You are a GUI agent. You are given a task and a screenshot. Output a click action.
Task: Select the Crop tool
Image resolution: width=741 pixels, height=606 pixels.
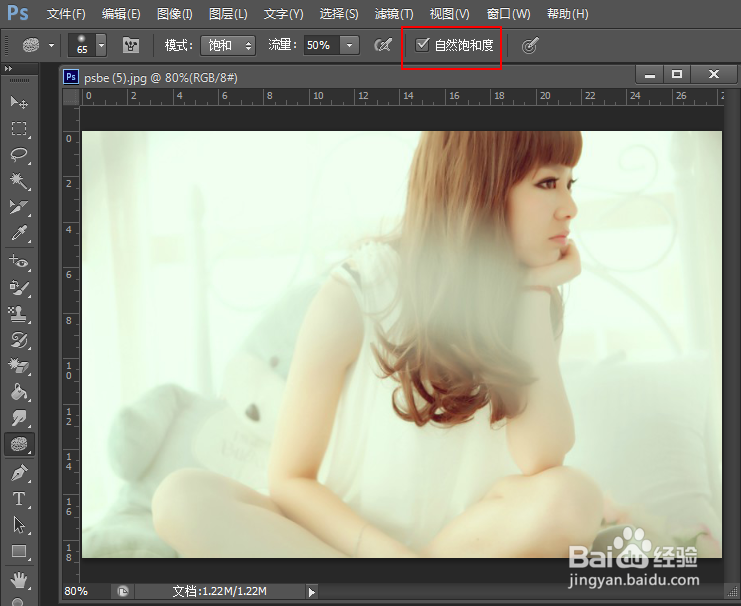pos(19,207)
